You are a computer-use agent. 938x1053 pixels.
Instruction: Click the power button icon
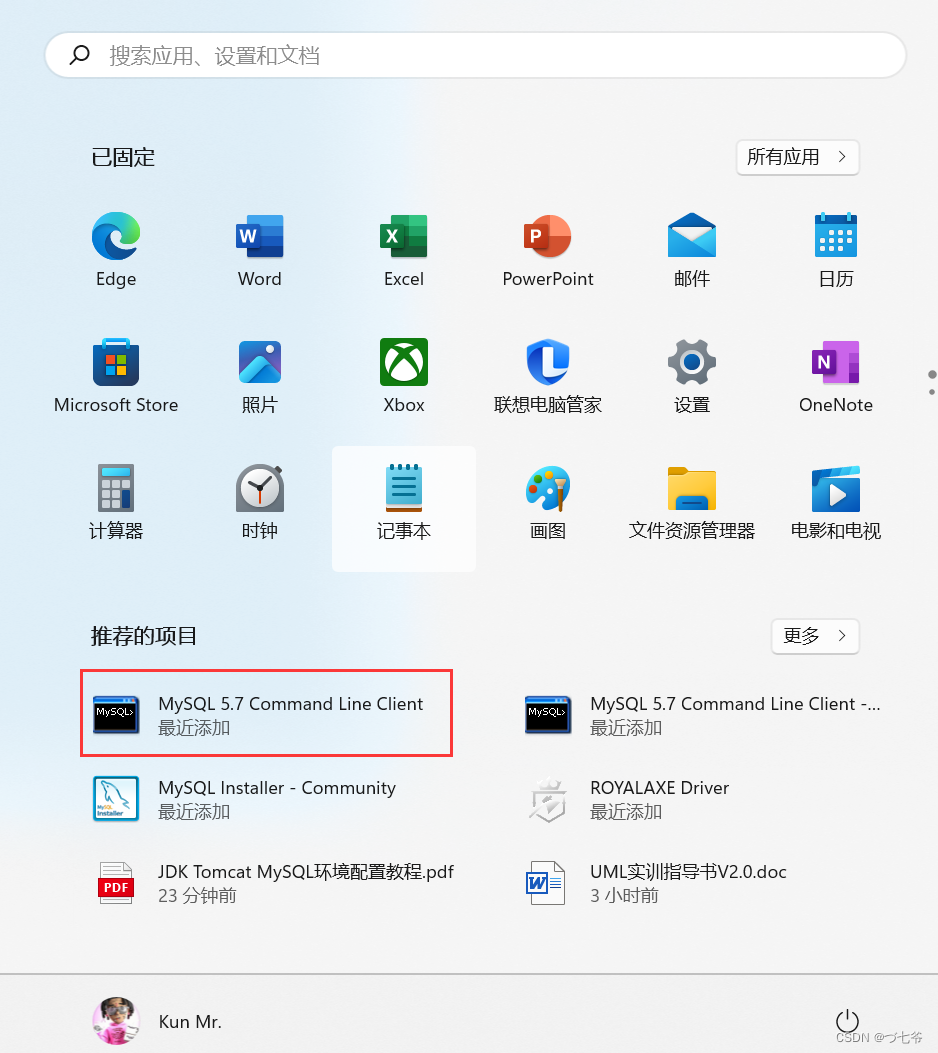coord(847,1021)
